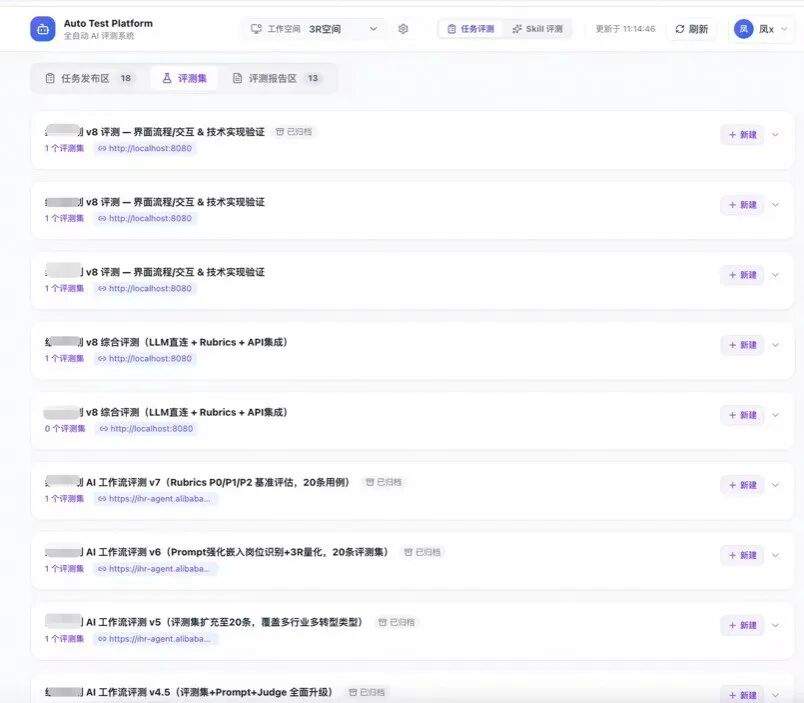Click the Auto Test Platform logo icon
Viewport: 804px width, 703px height.
40,28
